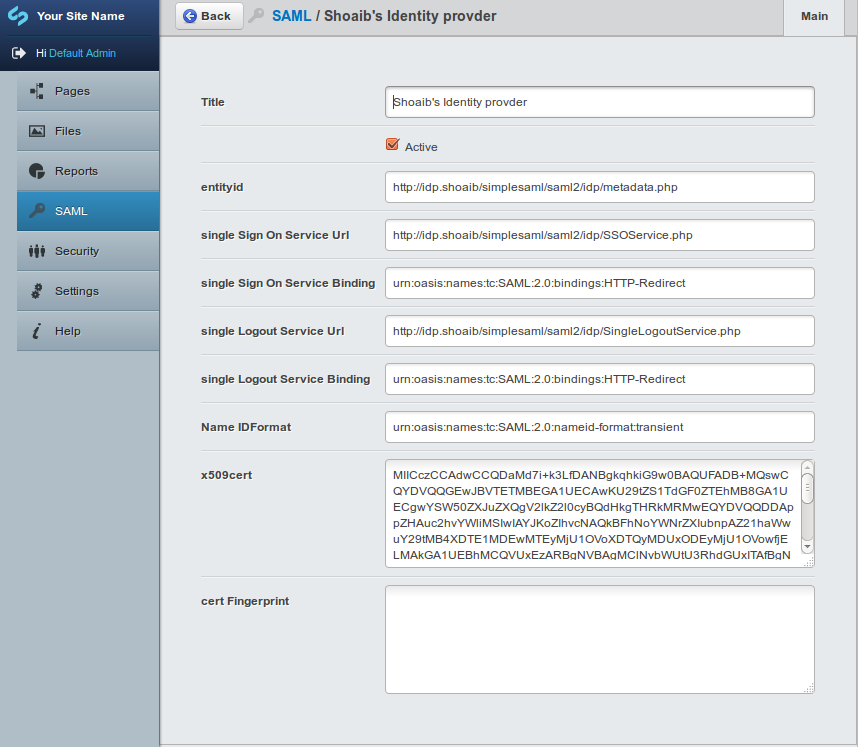Uncheck the Active checkbox
Viewport: 858px width, 747px height.
[x=392, y=144]
